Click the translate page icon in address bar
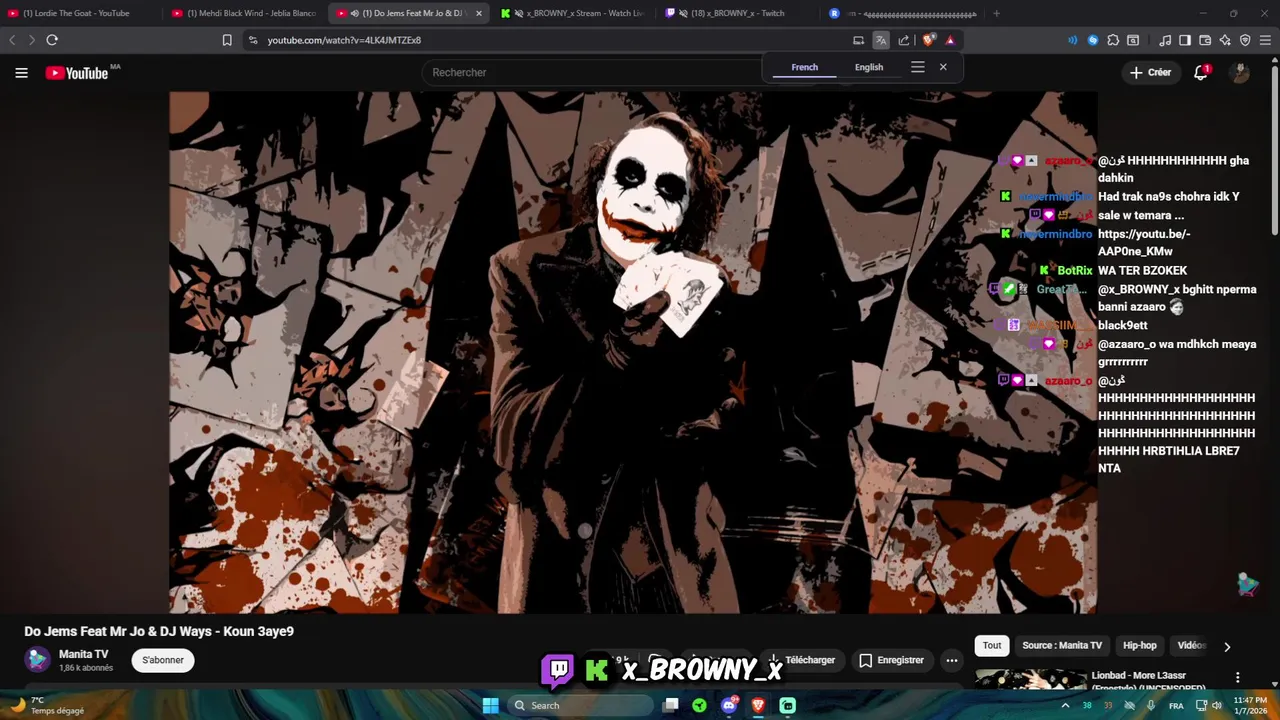The height and width of the screenshot is (720, 1280). 881,40
